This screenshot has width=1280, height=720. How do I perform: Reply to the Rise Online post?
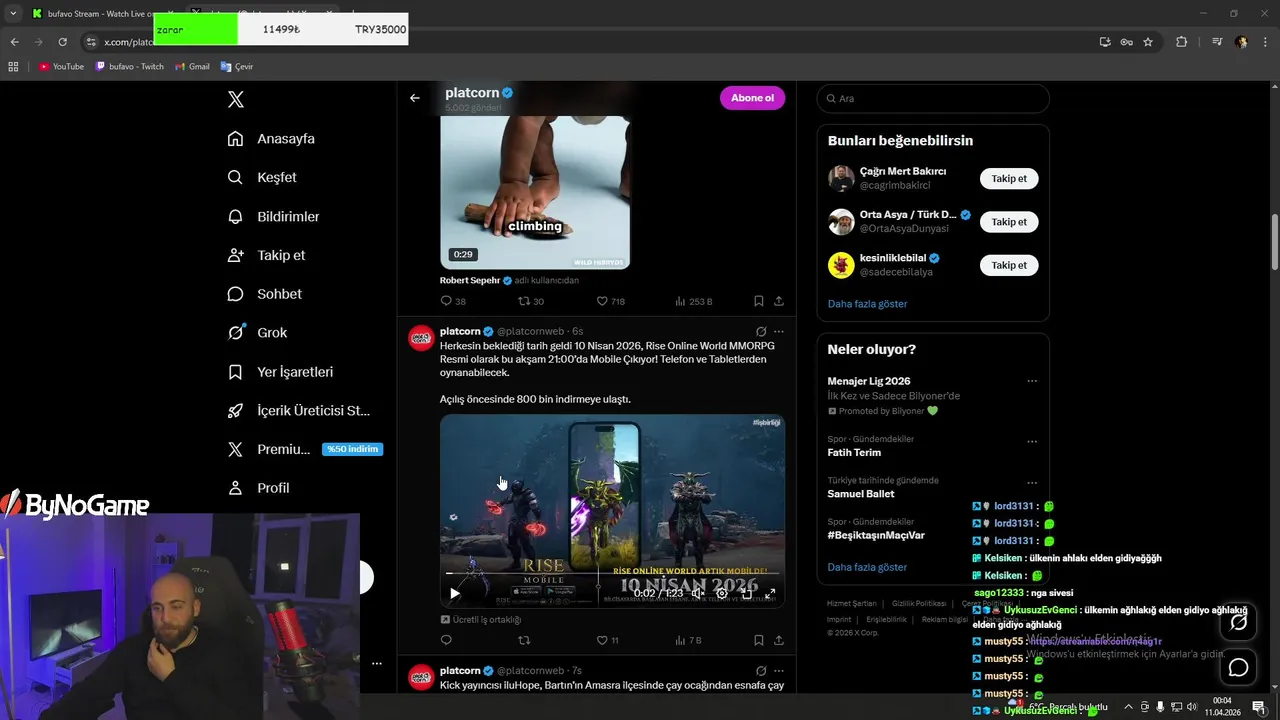pos(446,640)
